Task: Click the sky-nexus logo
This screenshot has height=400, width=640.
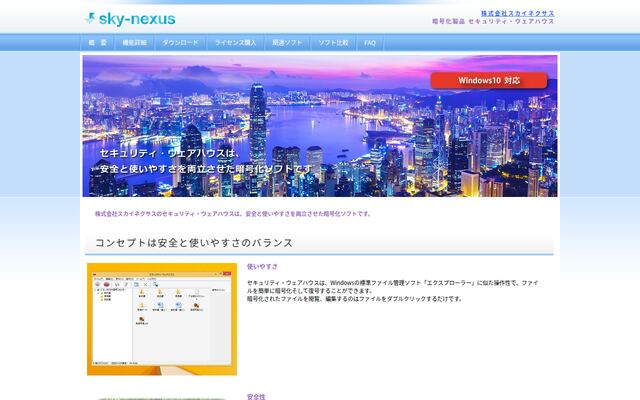Action: click(131, 19)
